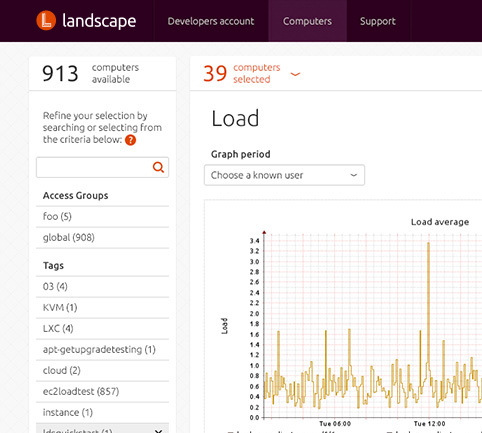Select the foo (5) access group
The width and height of the screenshot is (482, 433).
click(102, 217)
